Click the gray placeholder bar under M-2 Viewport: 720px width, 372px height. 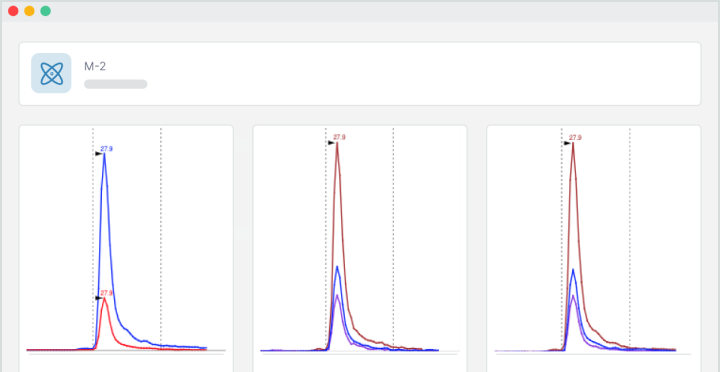click(116, 84)
